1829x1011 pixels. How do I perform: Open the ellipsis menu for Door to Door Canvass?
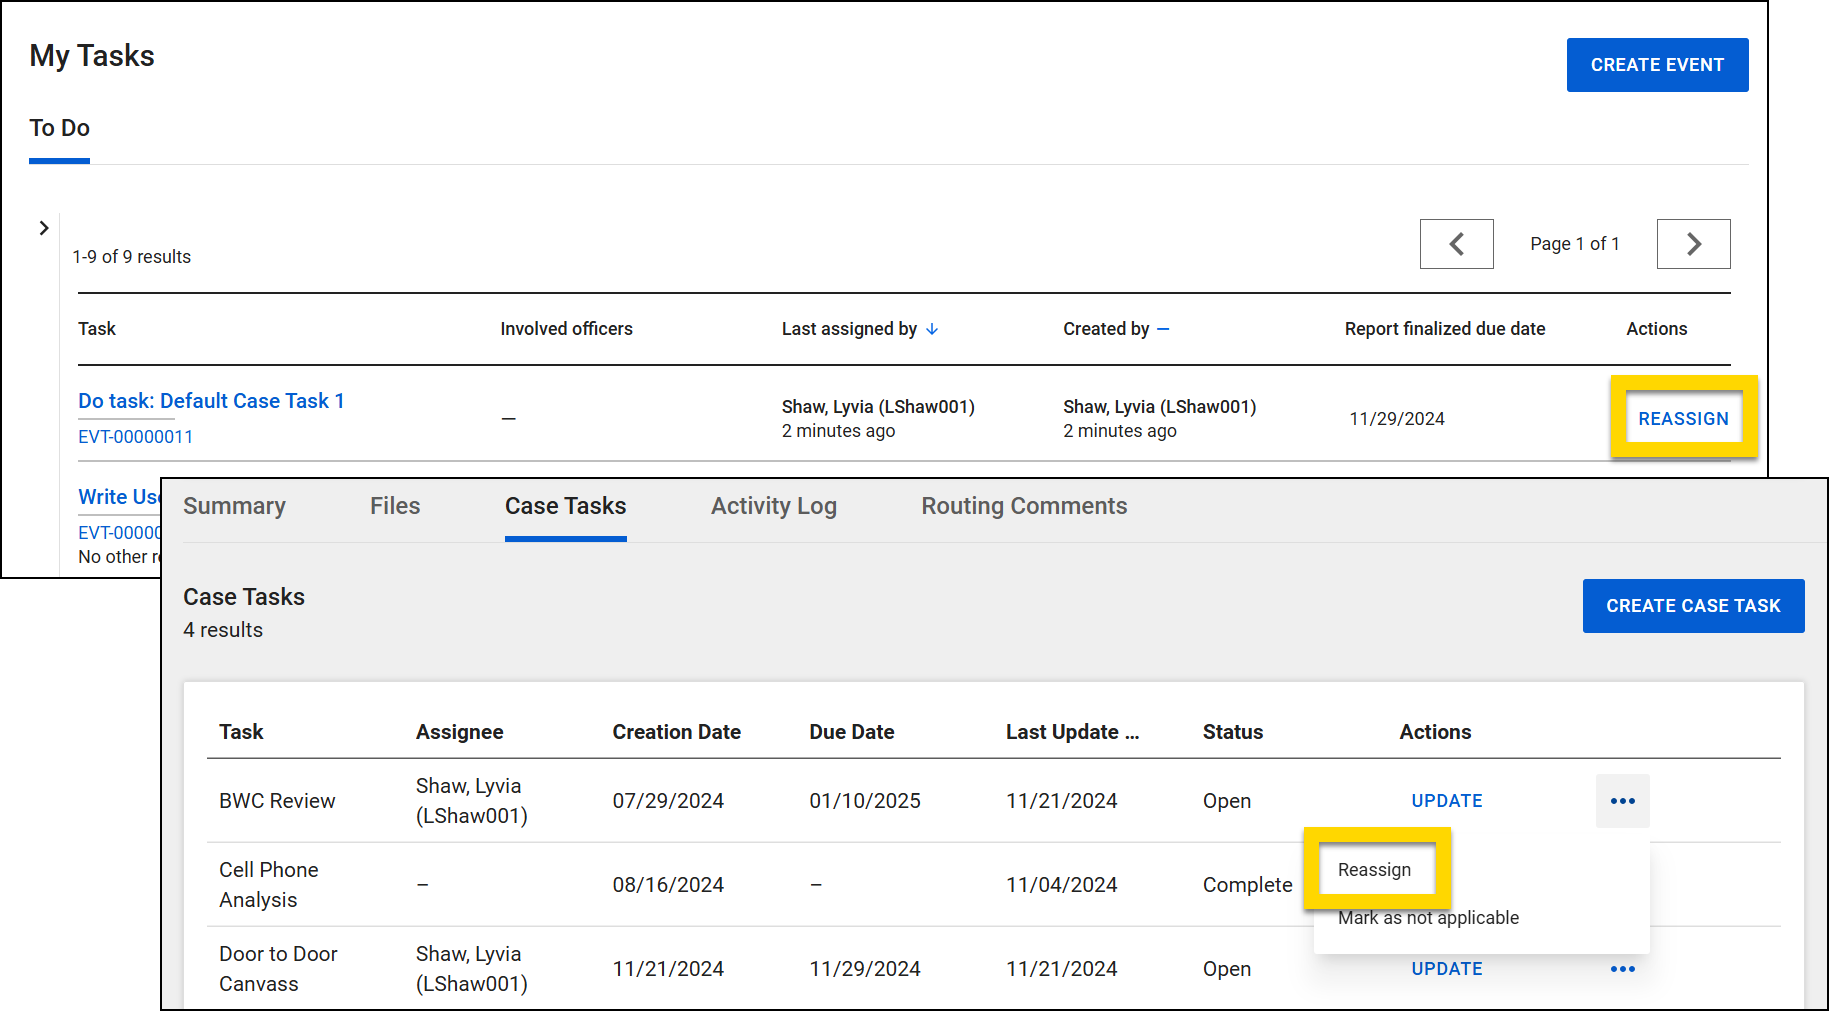pyautogui.click(x=1622, y=968)
